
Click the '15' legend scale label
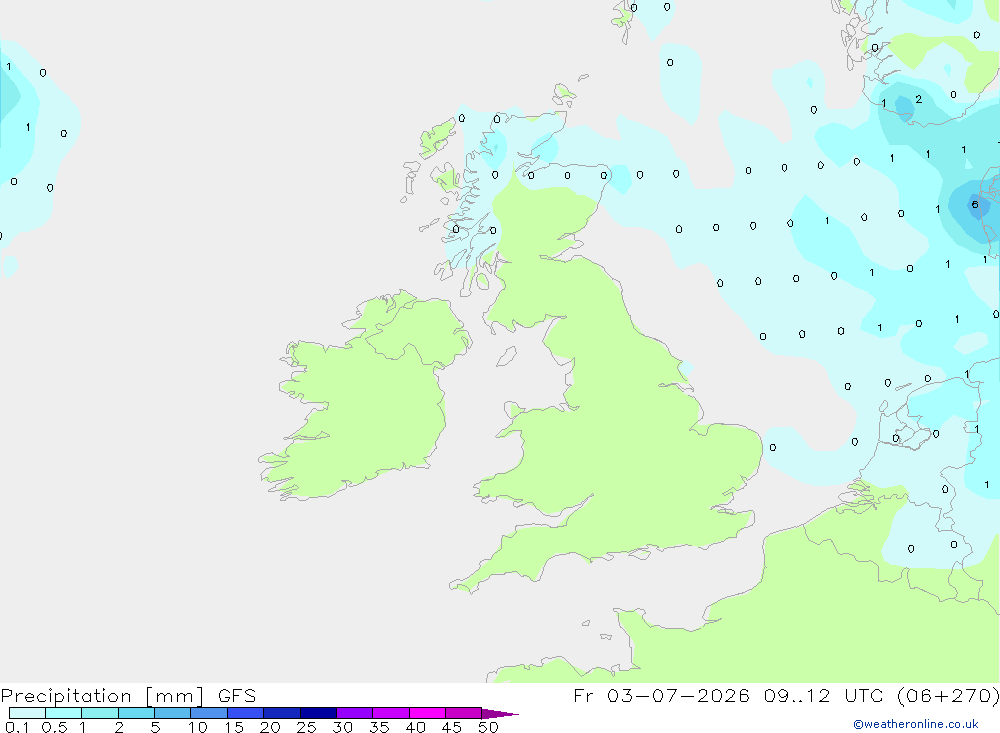(234, 727)
